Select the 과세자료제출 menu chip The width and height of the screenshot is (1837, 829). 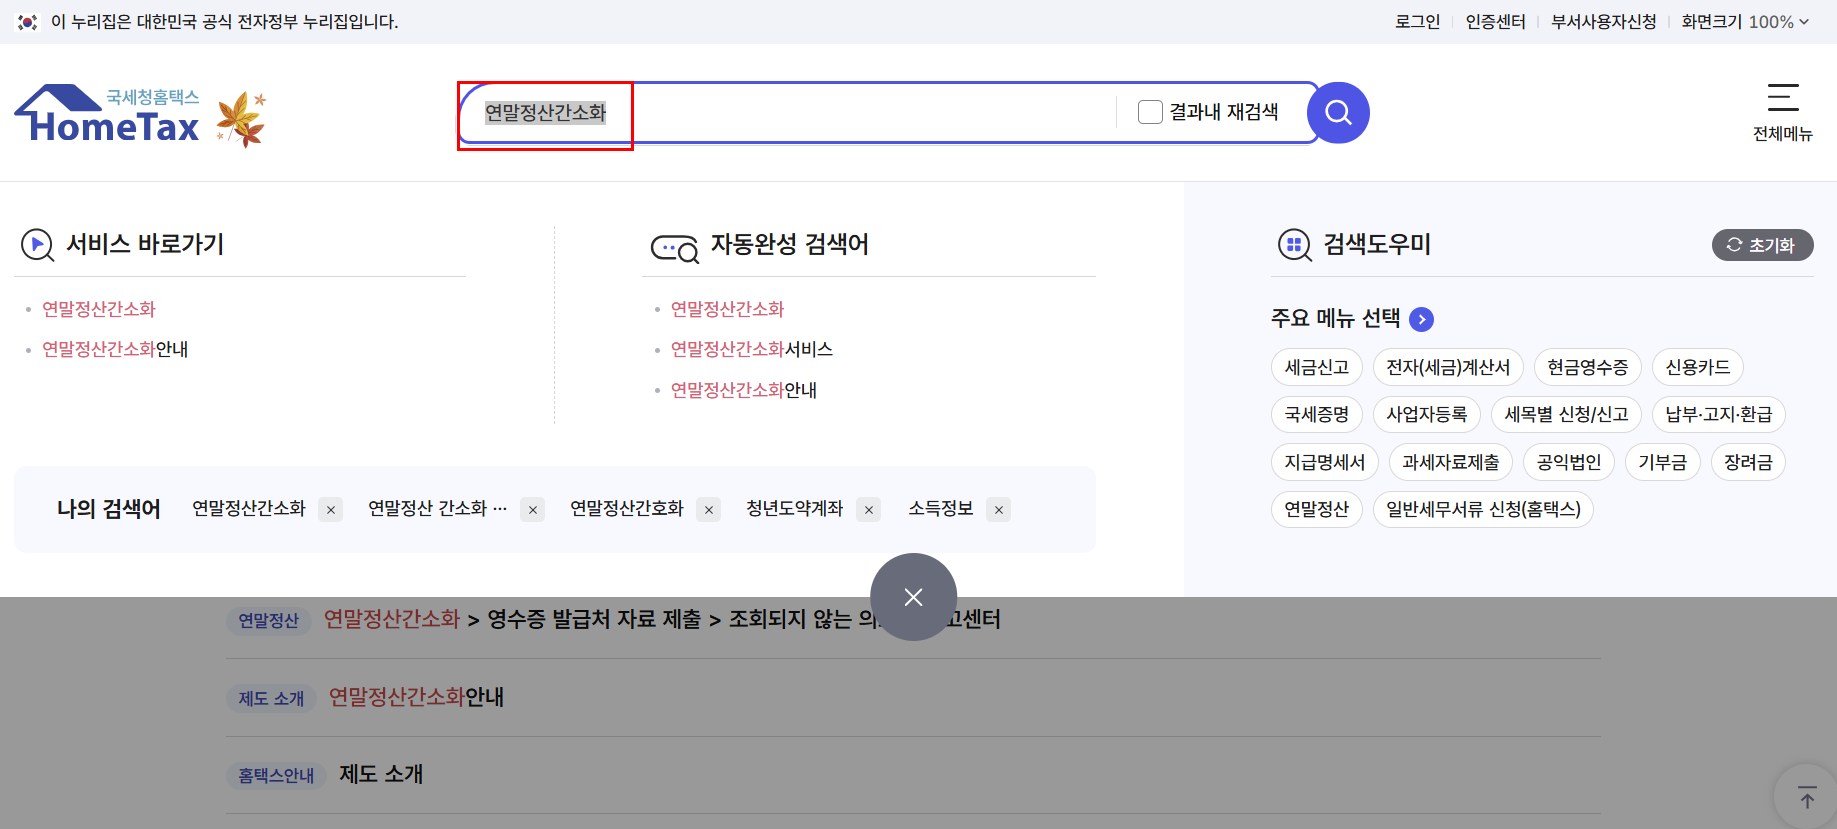(1450, 462)
